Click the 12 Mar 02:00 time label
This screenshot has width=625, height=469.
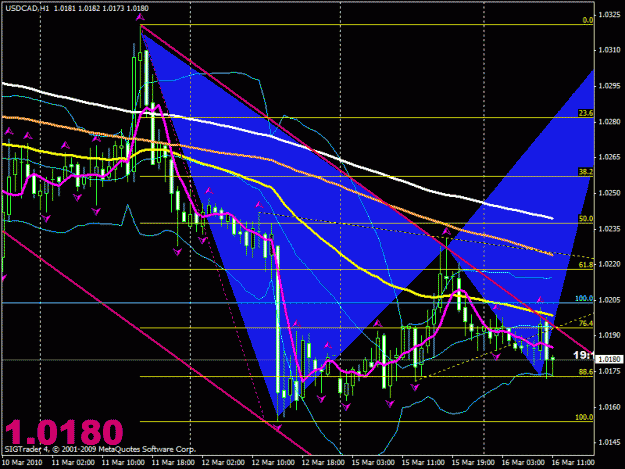(x=223, y=463)
